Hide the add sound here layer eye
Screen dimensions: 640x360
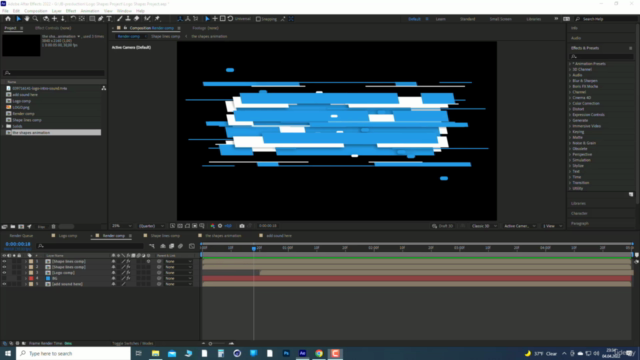(4, 284)
